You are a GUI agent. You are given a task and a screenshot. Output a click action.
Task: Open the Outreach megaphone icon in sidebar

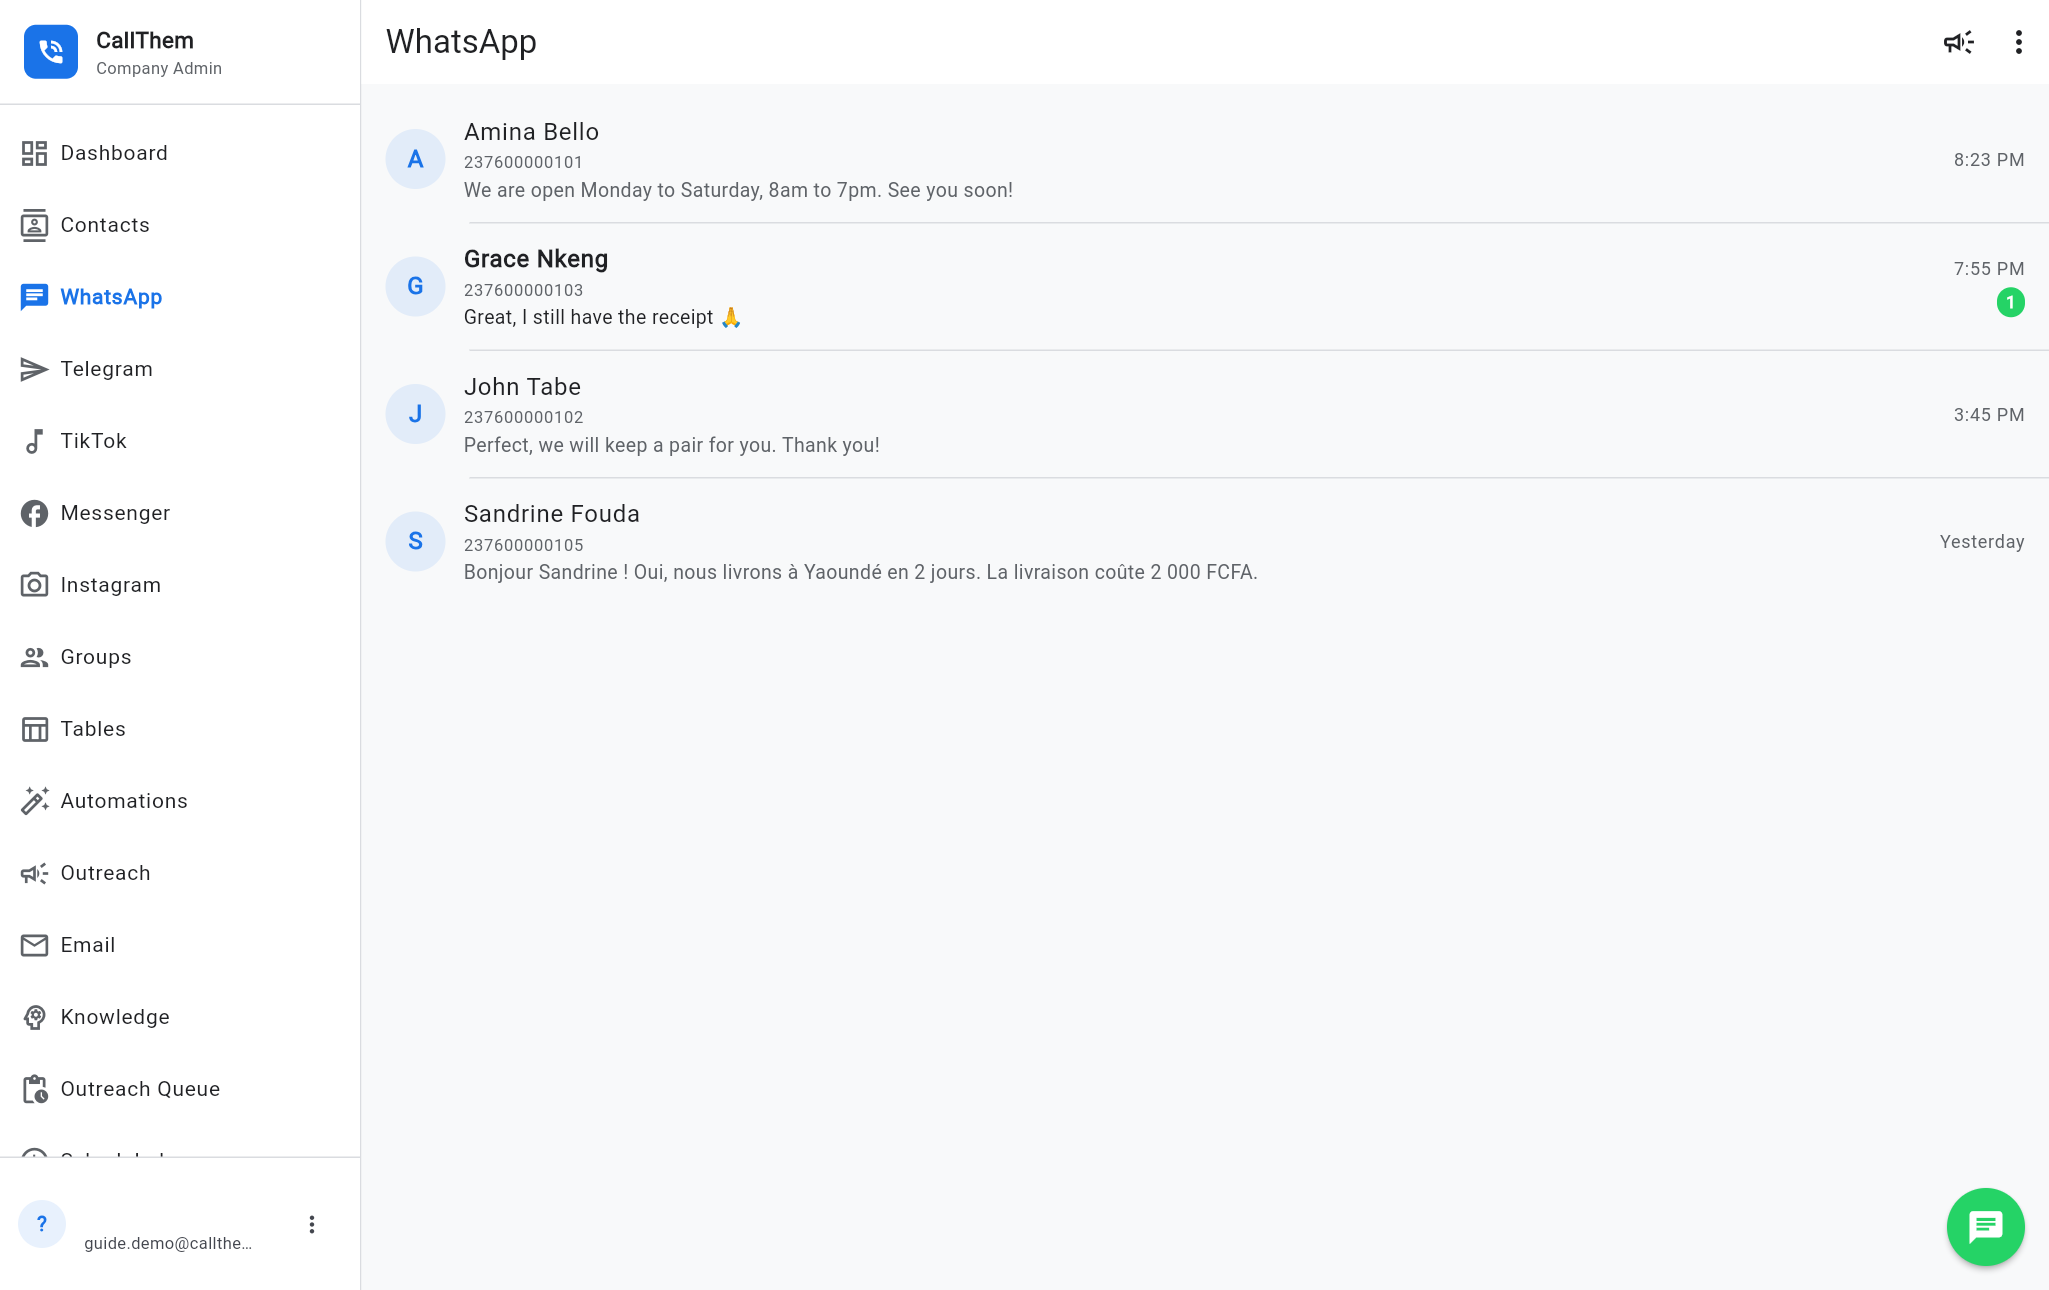point(34,873)
